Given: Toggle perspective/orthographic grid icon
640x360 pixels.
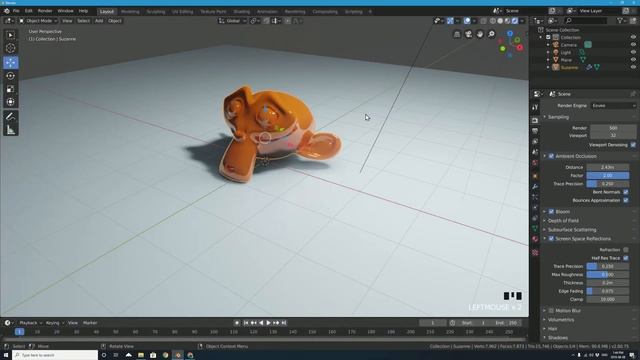Looking at the screenshot, I should tap(457, 34).
